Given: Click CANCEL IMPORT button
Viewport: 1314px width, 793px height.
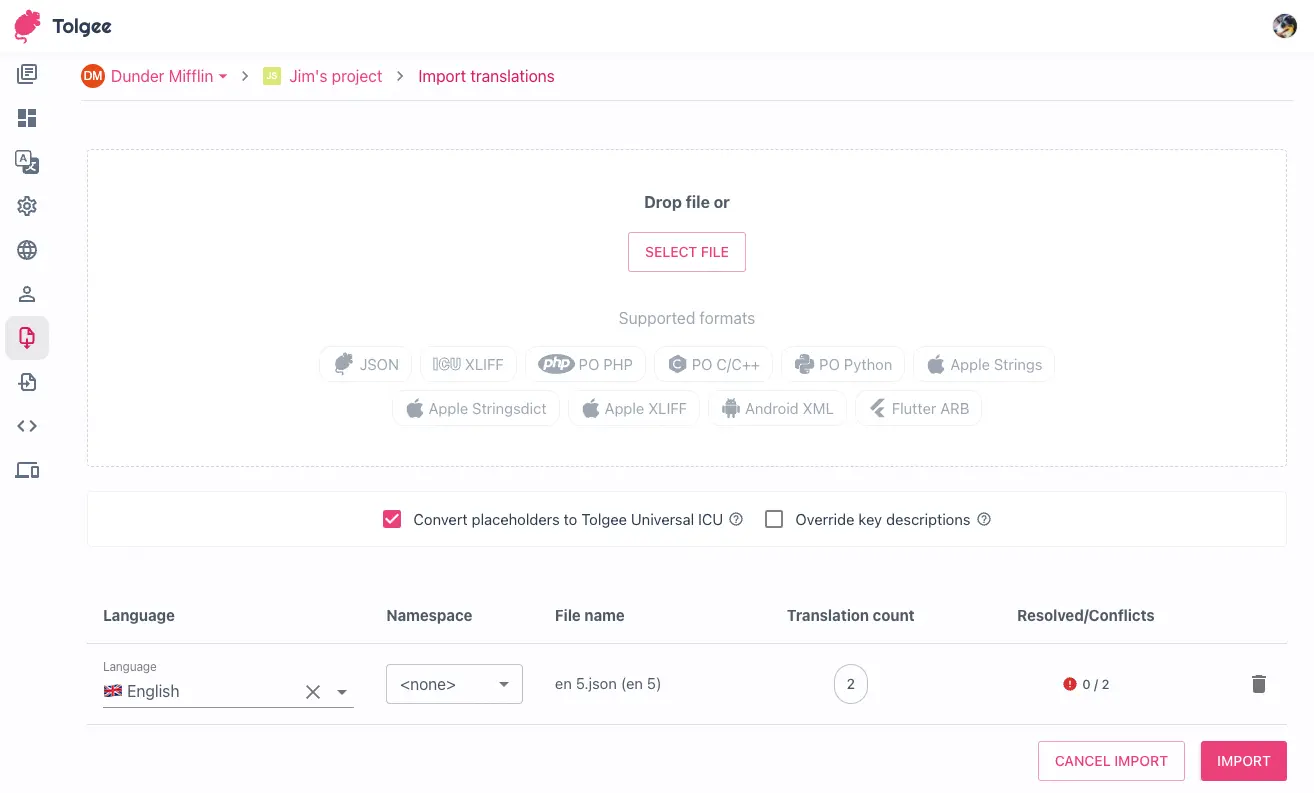Looking at the screenshot, I should coord(1111,761).
